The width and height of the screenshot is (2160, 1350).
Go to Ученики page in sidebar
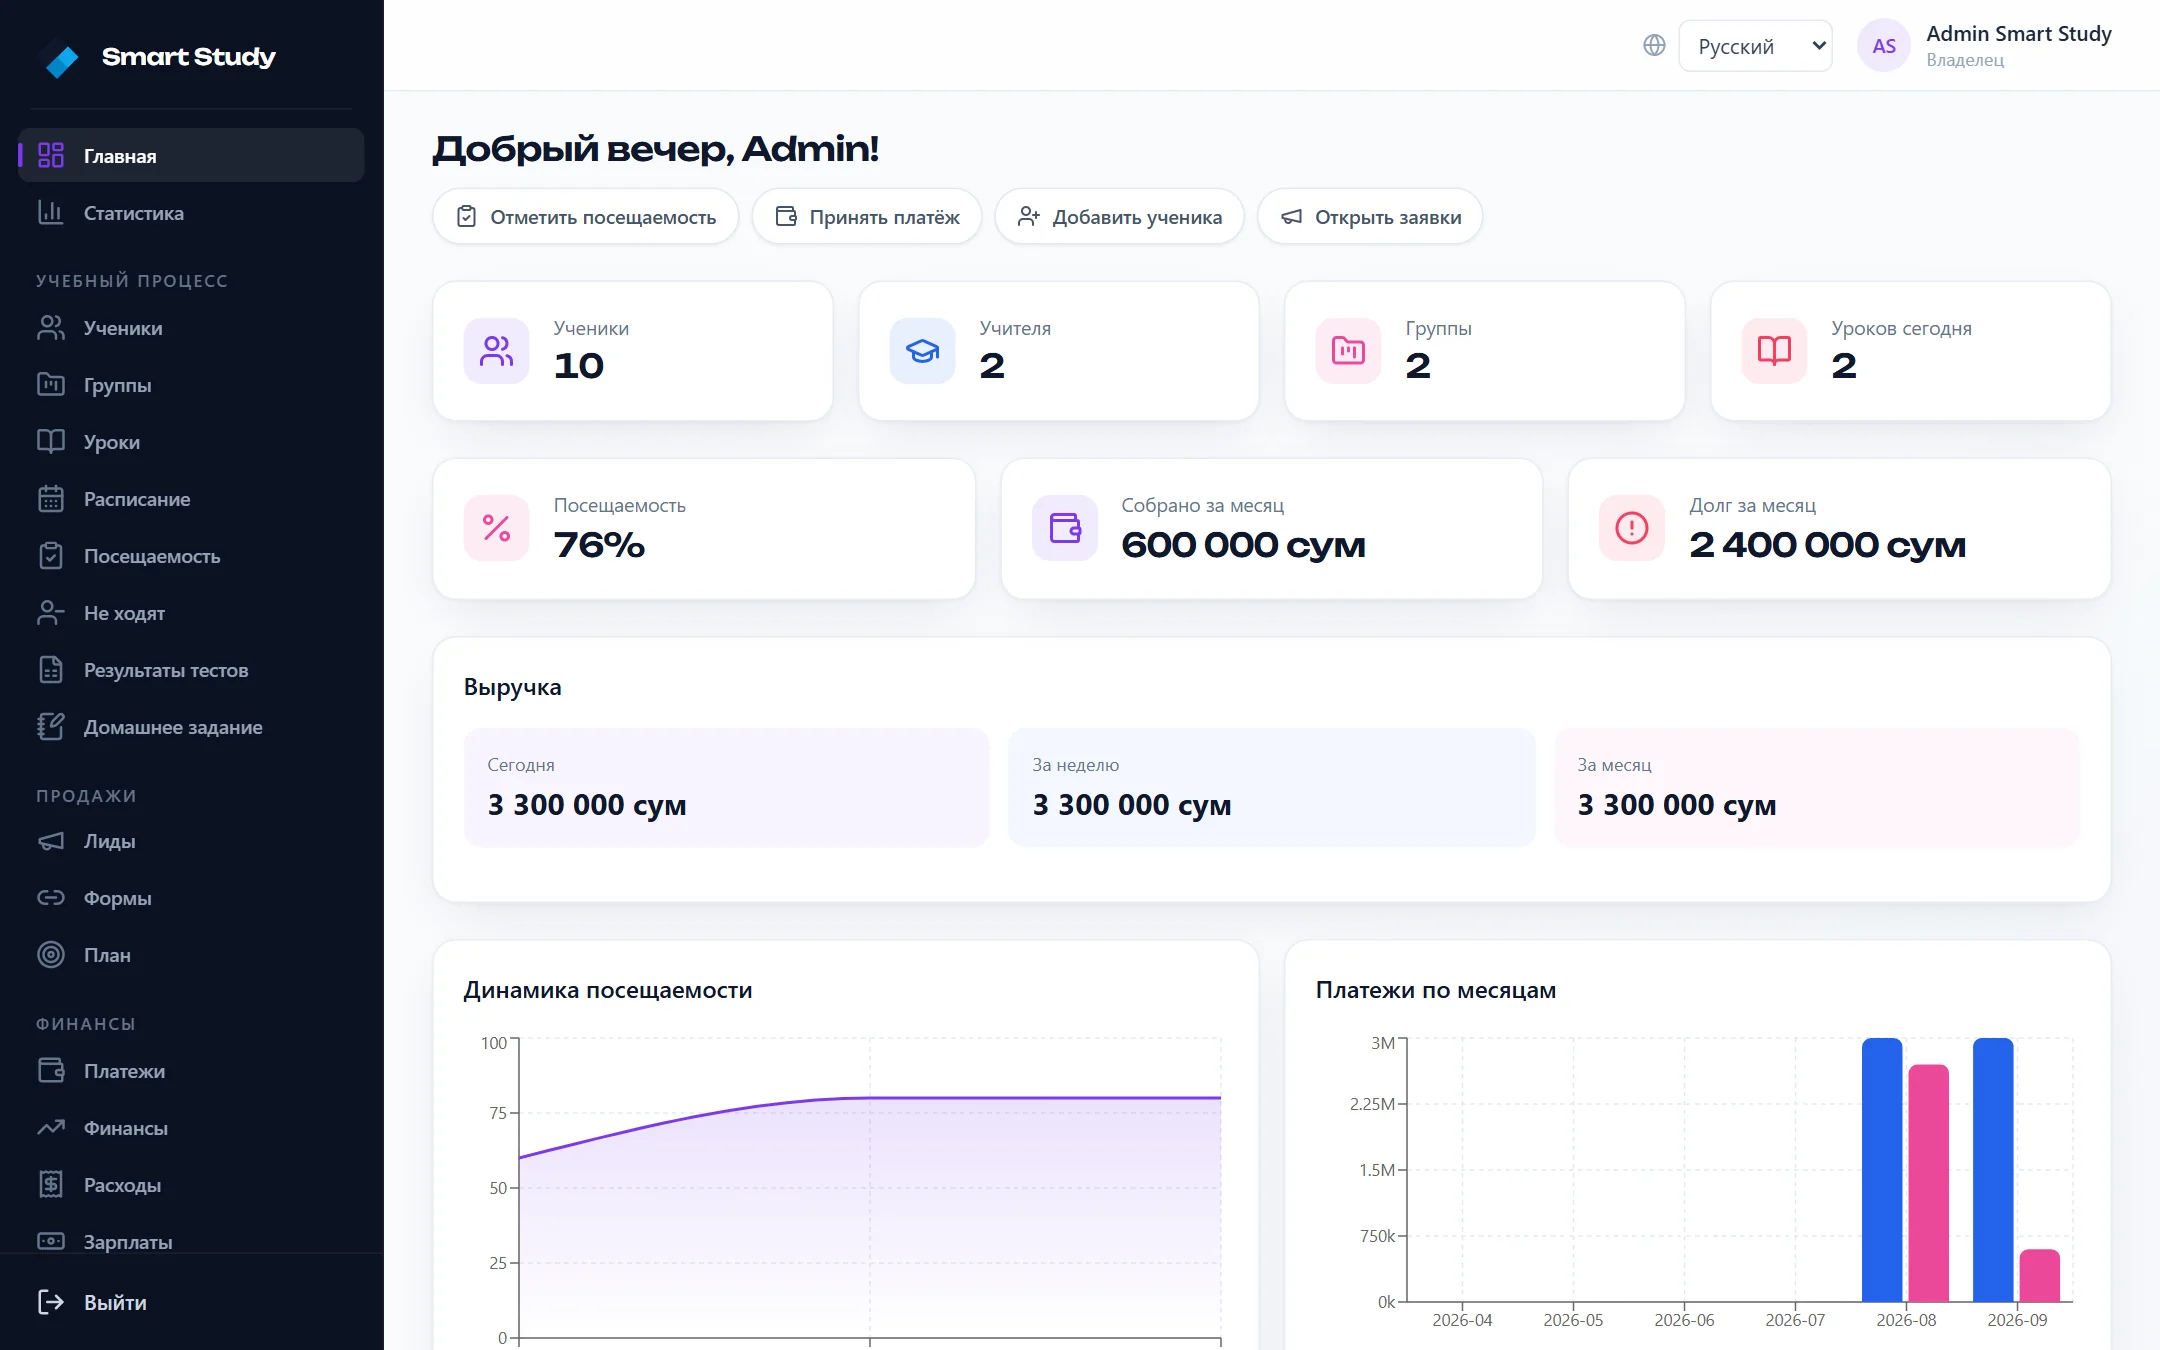click(191, 328)
